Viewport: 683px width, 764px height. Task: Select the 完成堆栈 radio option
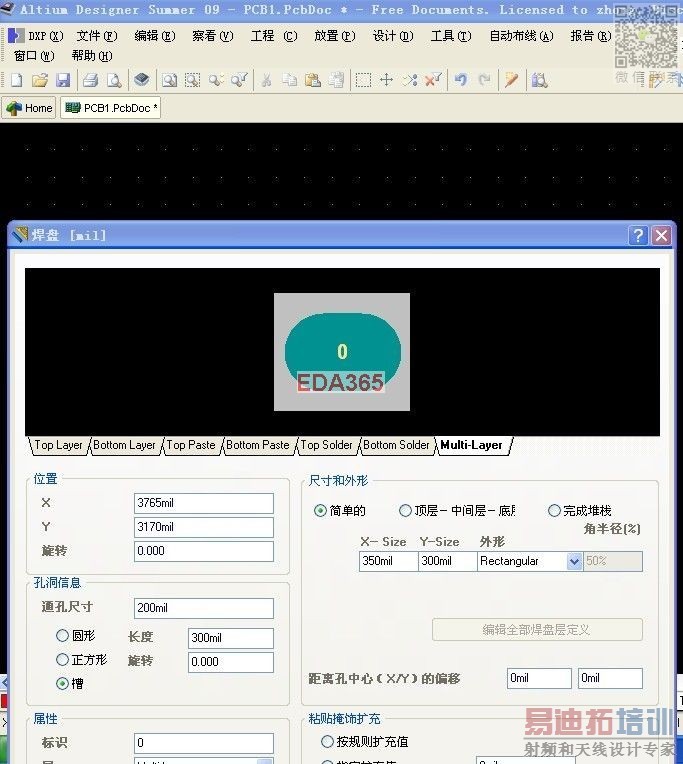tap(554, 511)
